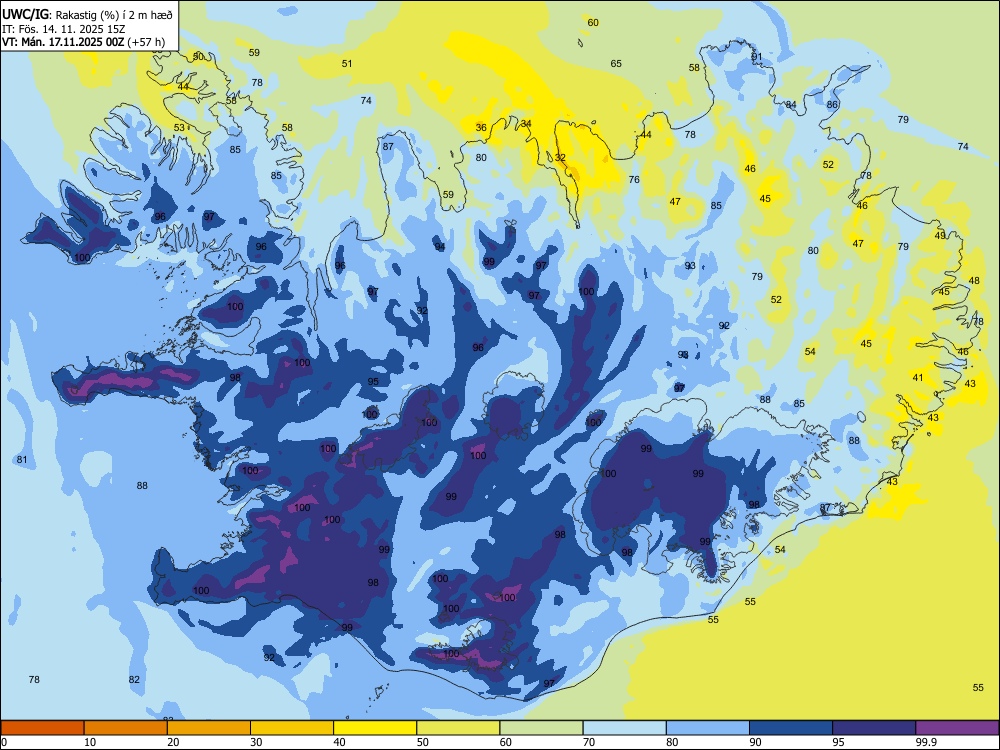Click the map value '49' on the east coast
This screenshot has height=750, width=1000.
940,235
